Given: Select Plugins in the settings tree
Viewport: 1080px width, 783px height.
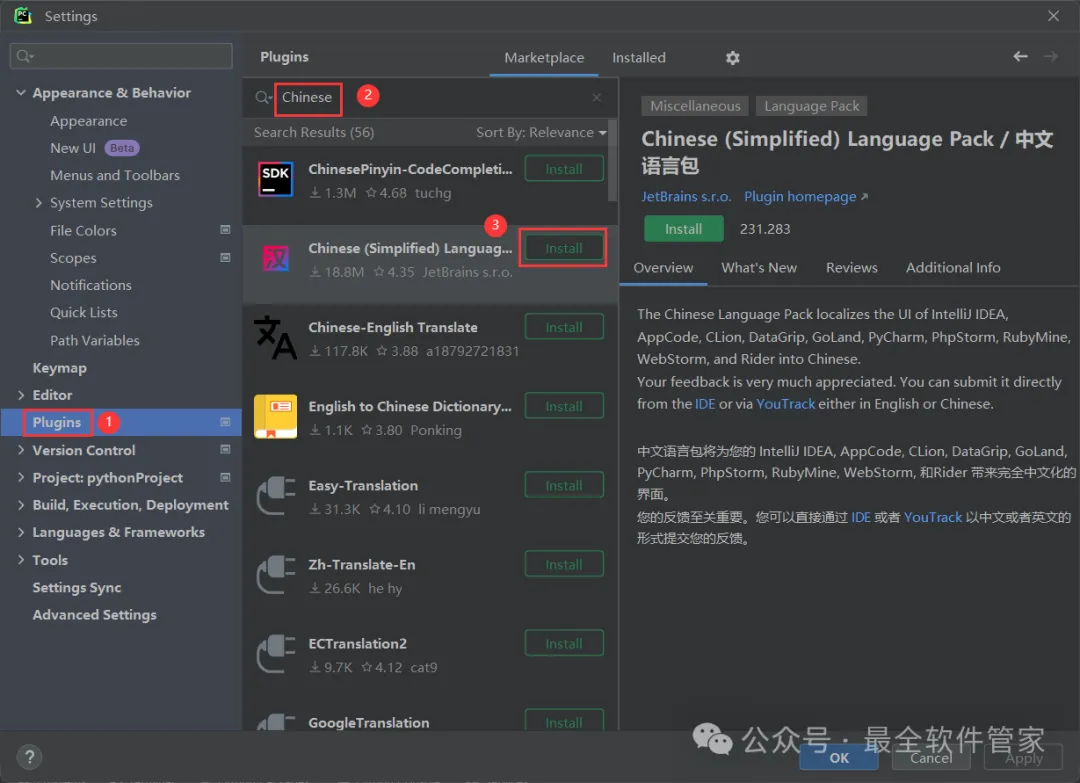Looking at the screenshot, I should pos(121,422).
